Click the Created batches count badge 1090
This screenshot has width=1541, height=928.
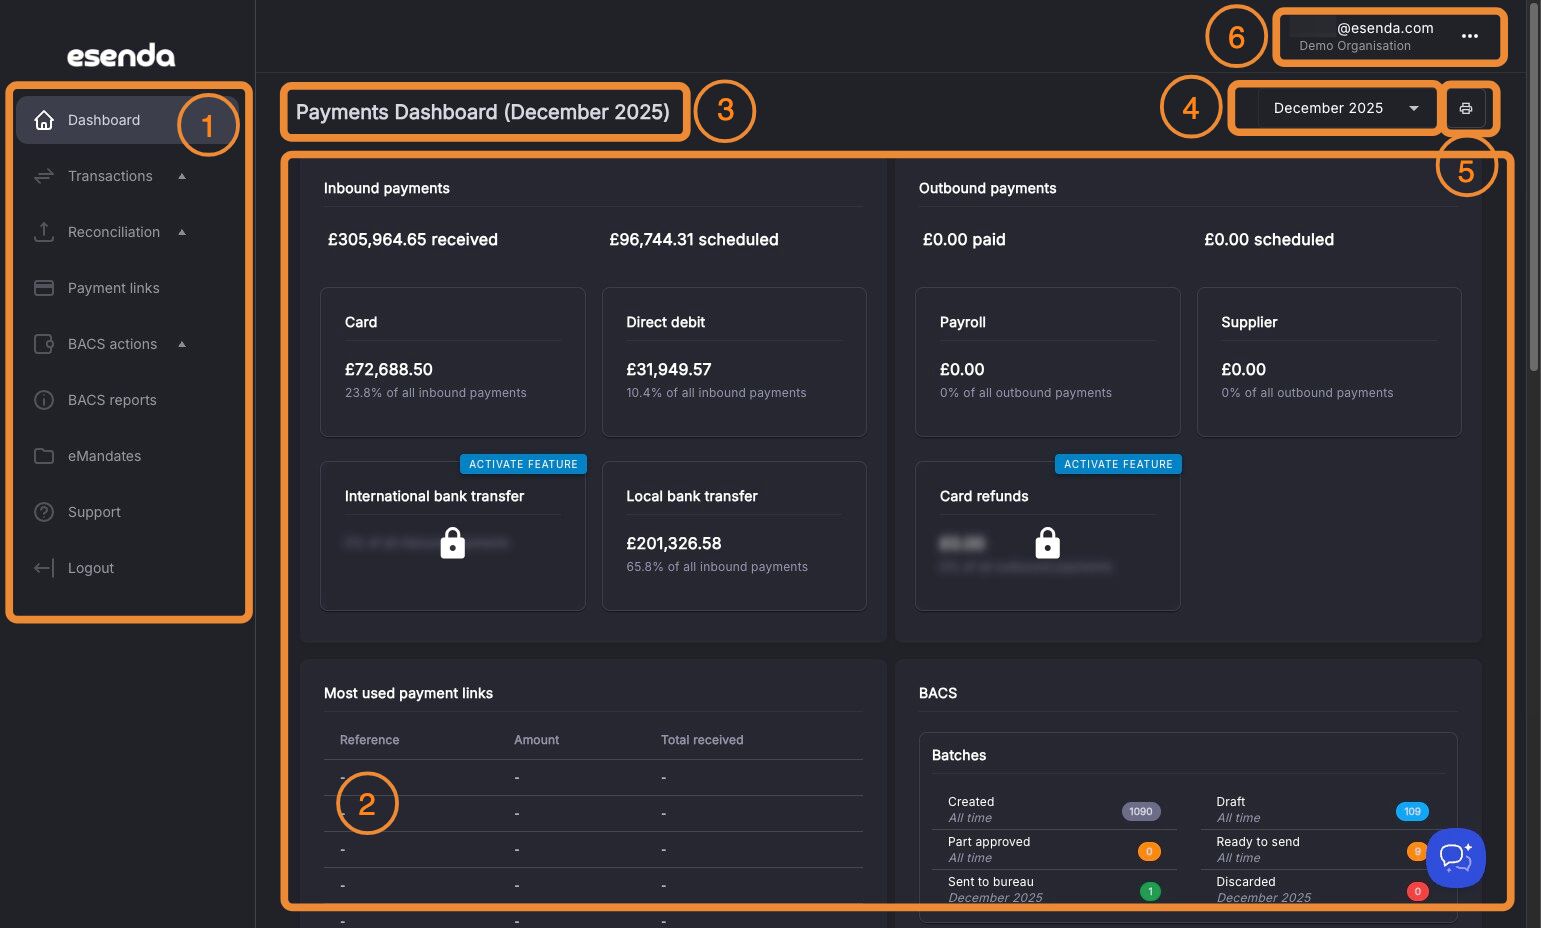[x=1141, y=811]
